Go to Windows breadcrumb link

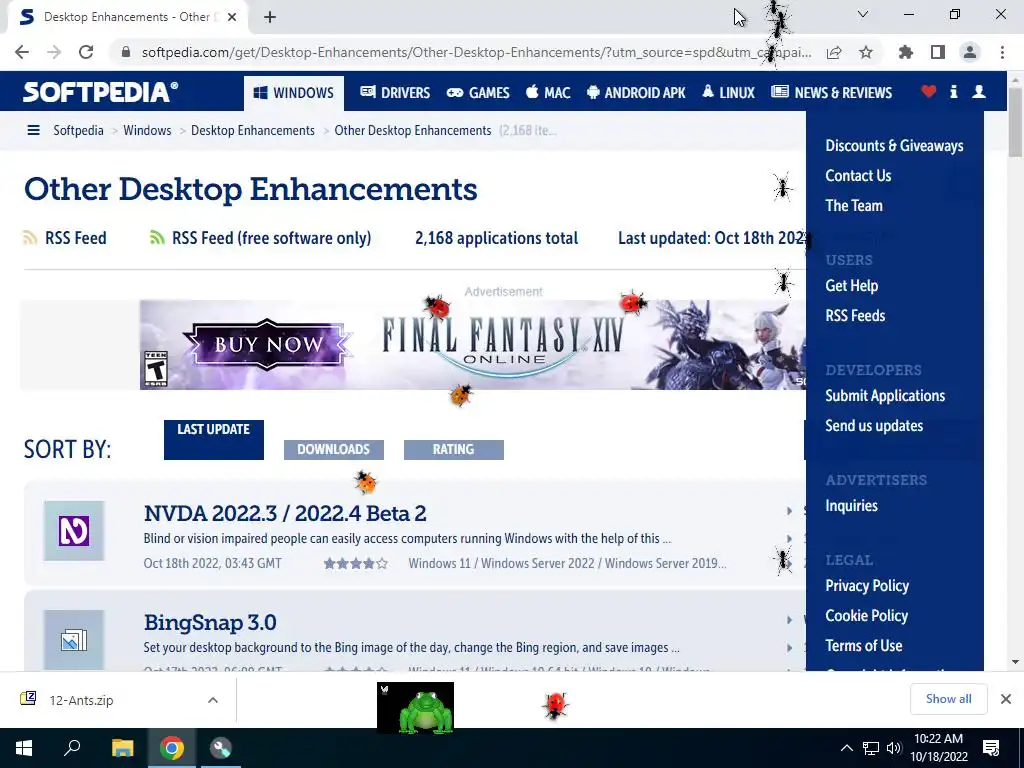[x=147, y=131]
